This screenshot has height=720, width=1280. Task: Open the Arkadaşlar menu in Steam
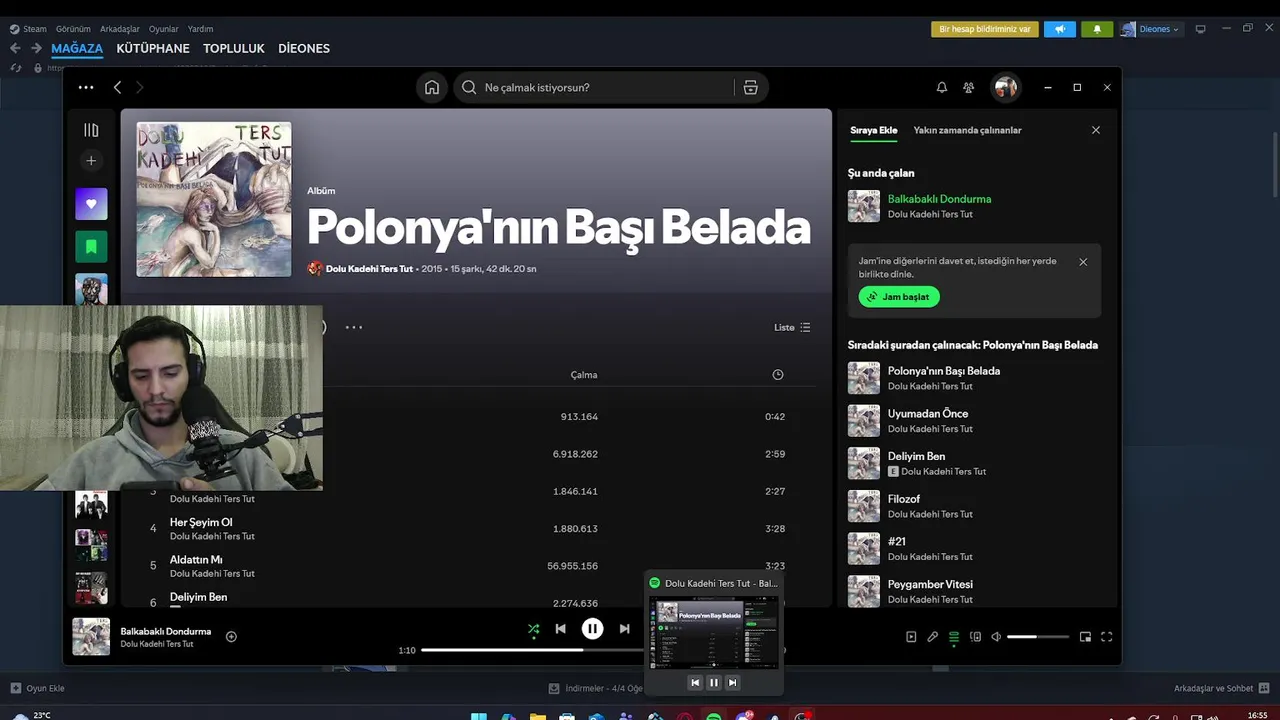[120, 29]
